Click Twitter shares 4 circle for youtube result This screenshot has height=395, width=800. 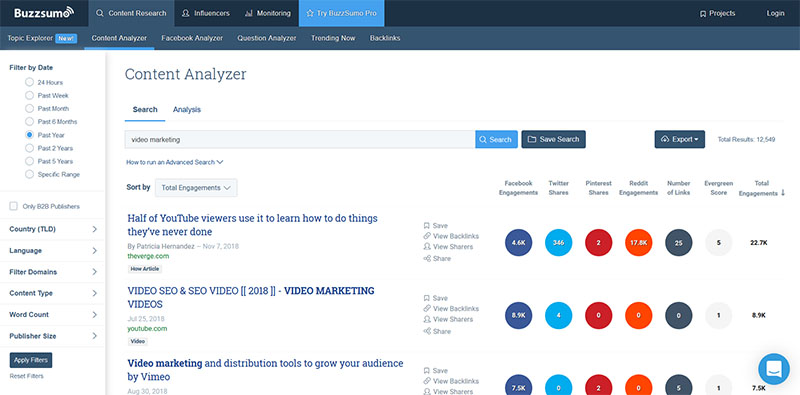tap(558, 315)
